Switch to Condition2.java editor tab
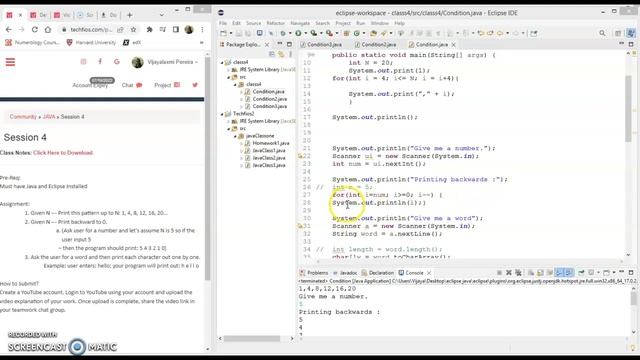640x360 pixels. (x=375, y=44)
